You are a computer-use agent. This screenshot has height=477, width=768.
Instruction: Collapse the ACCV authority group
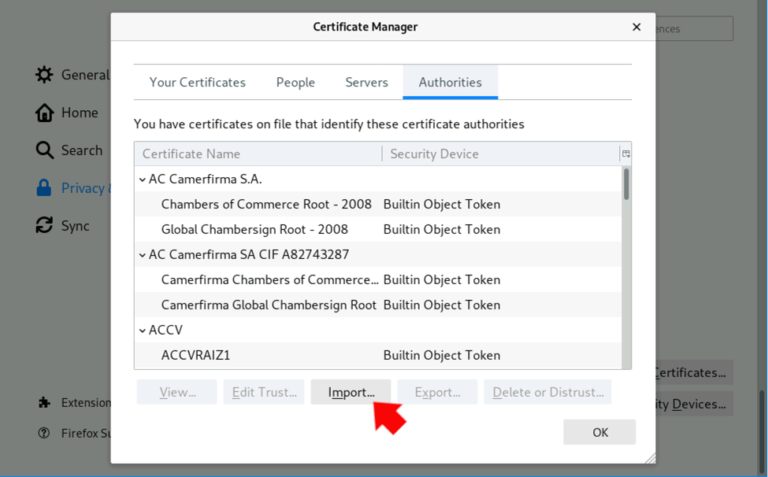(142, 330)
